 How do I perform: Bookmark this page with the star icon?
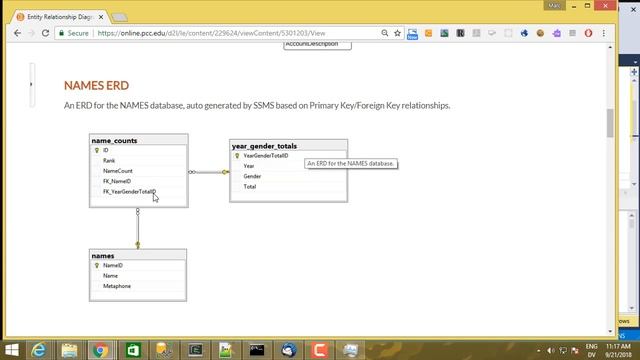(x=397, y=33)
